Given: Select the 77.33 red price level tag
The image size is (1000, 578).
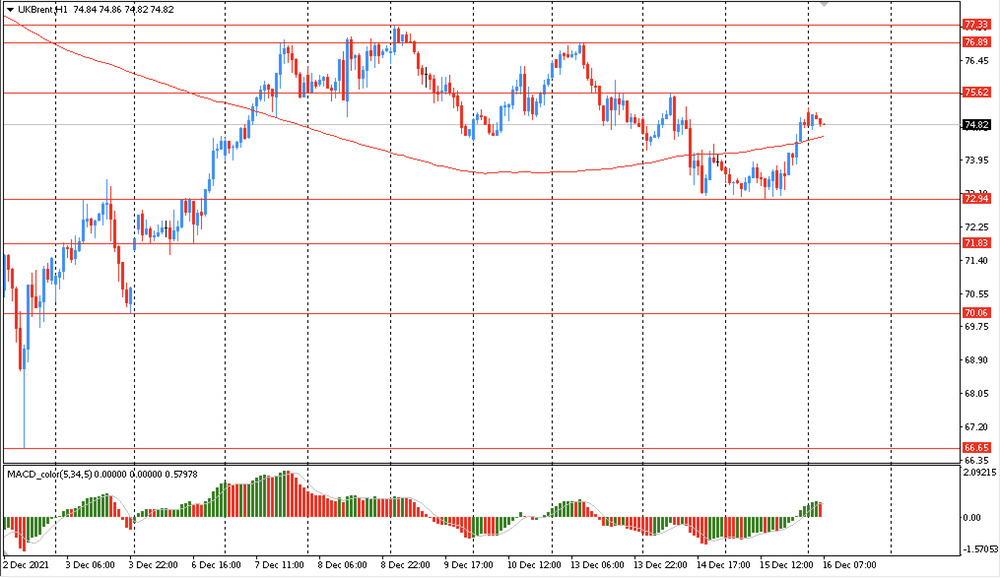Looking at the screenshot, I should click(x=976, y=25).
